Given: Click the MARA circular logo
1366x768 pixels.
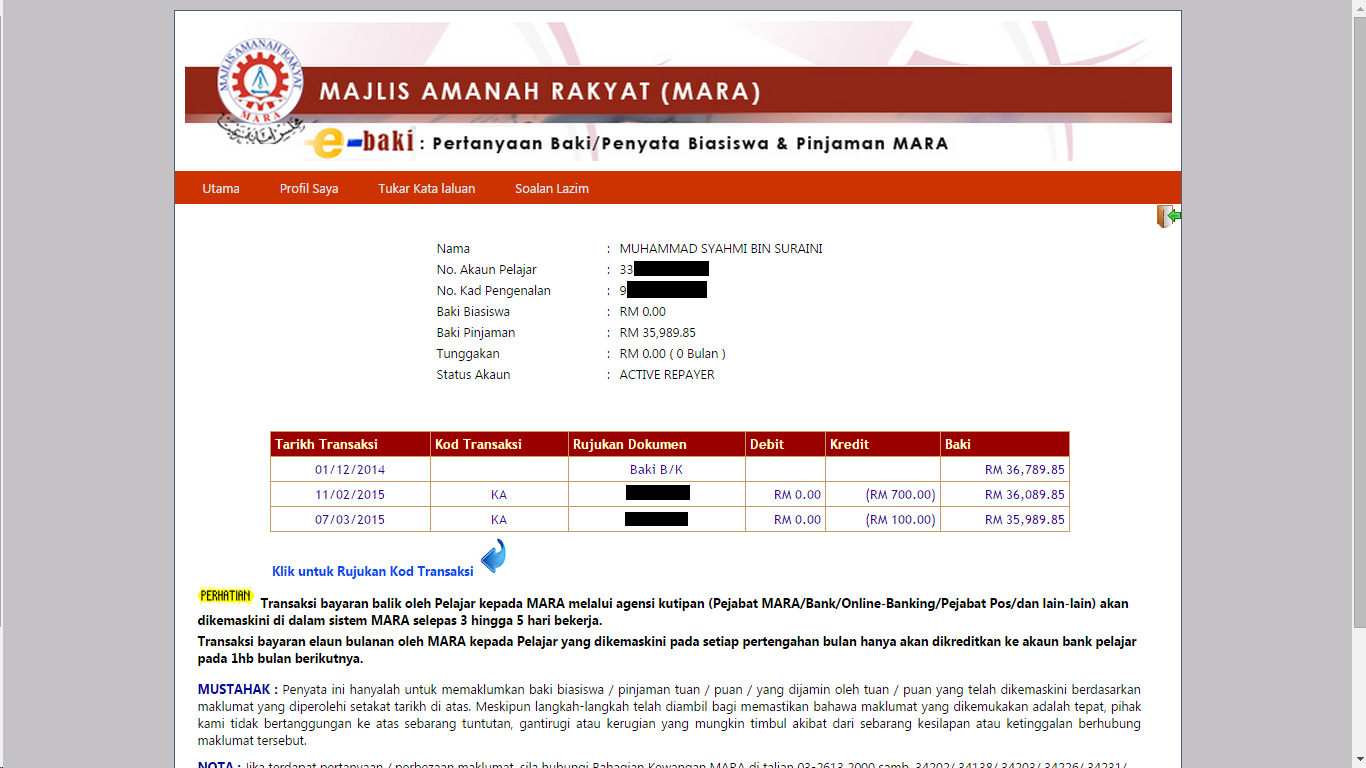Looking at the screenshot, I should pos(260,81).
